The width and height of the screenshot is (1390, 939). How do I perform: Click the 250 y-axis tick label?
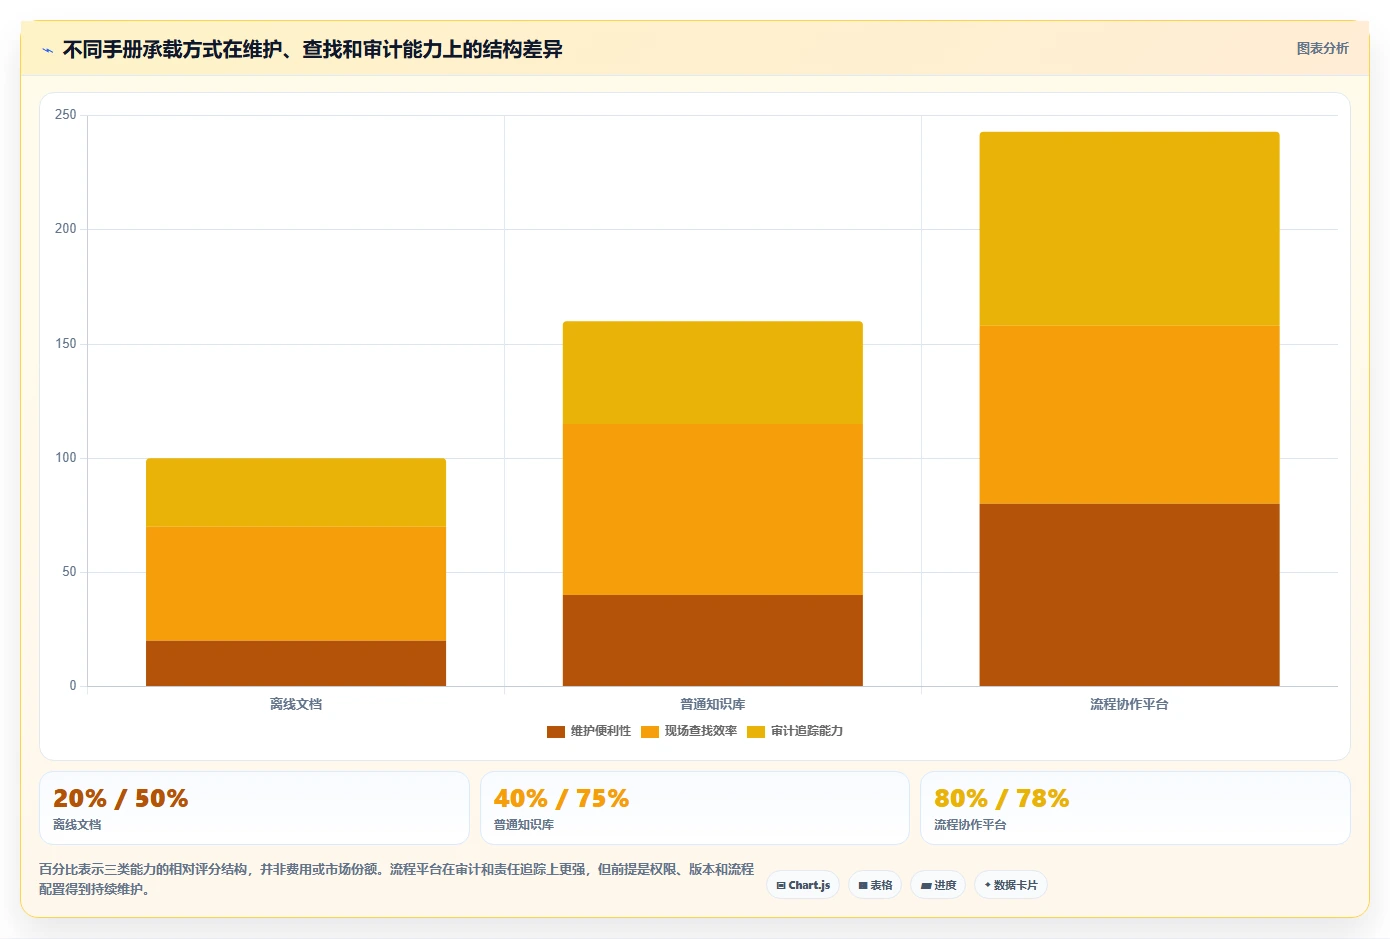click(66, 115)
